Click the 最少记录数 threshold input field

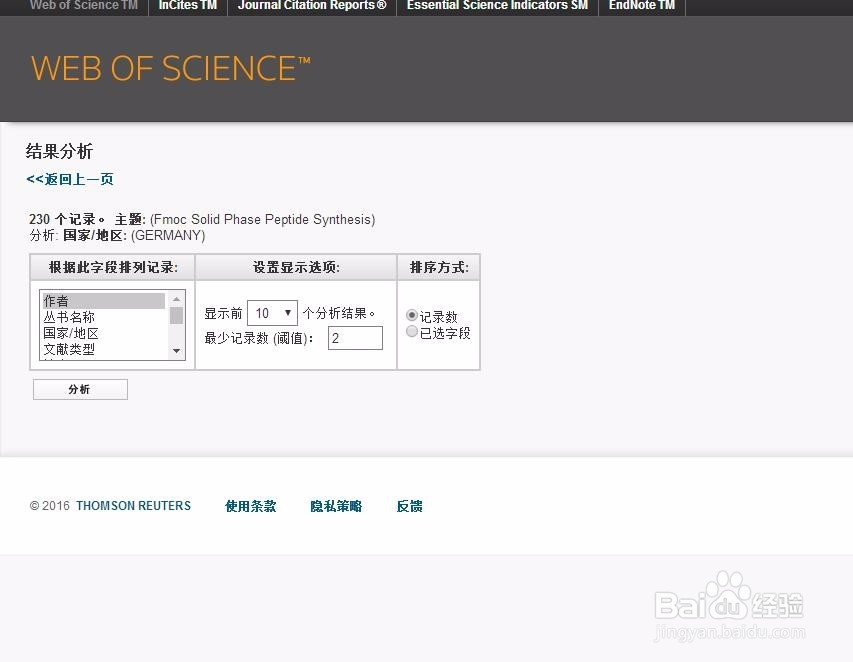[x=355, y=338]
